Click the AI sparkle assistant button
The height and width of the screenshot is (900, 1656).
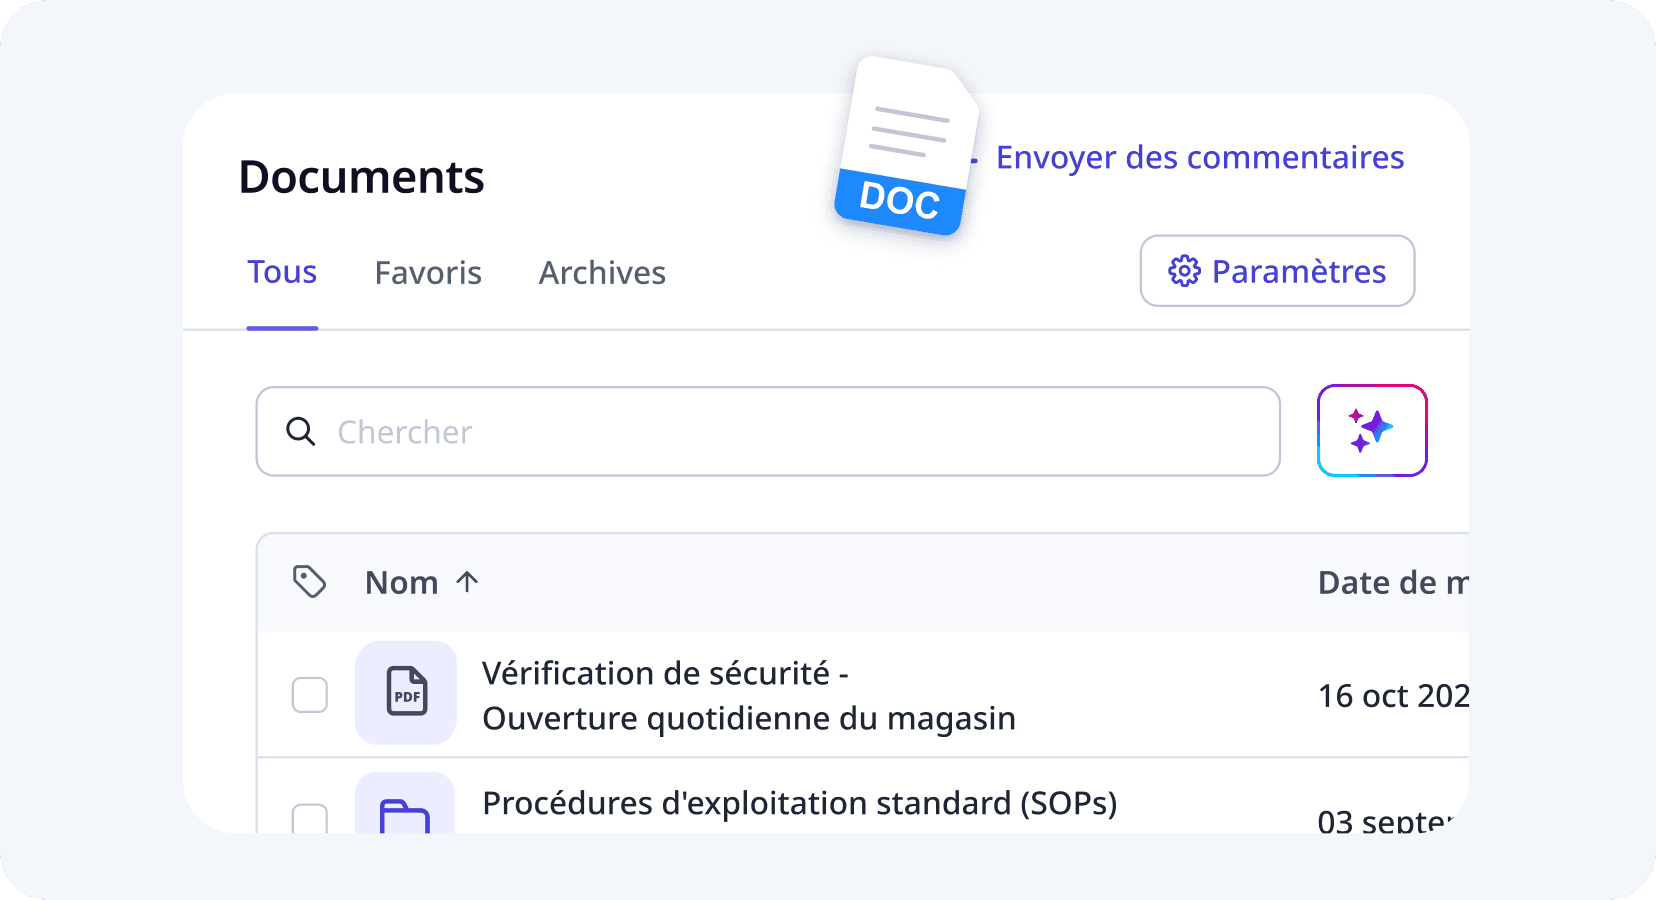coord(1372,430)
